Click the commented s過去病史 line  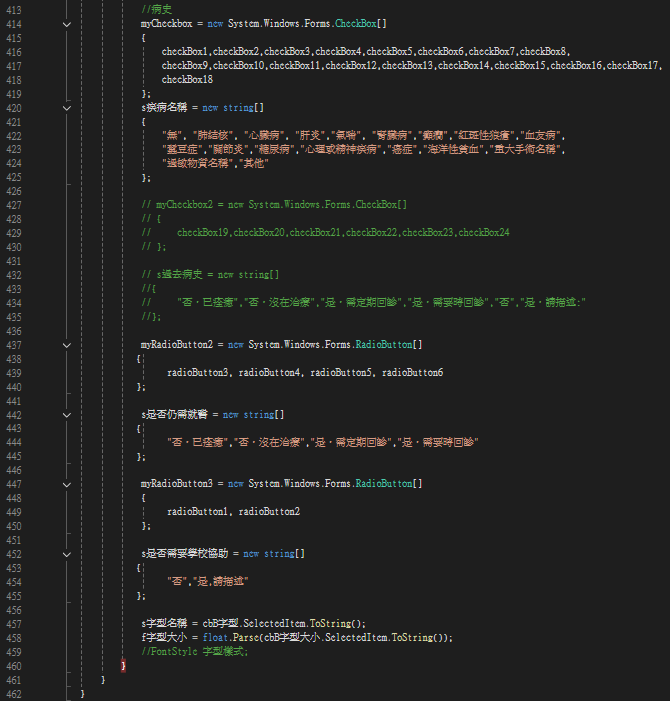click(x=210, y=274)
